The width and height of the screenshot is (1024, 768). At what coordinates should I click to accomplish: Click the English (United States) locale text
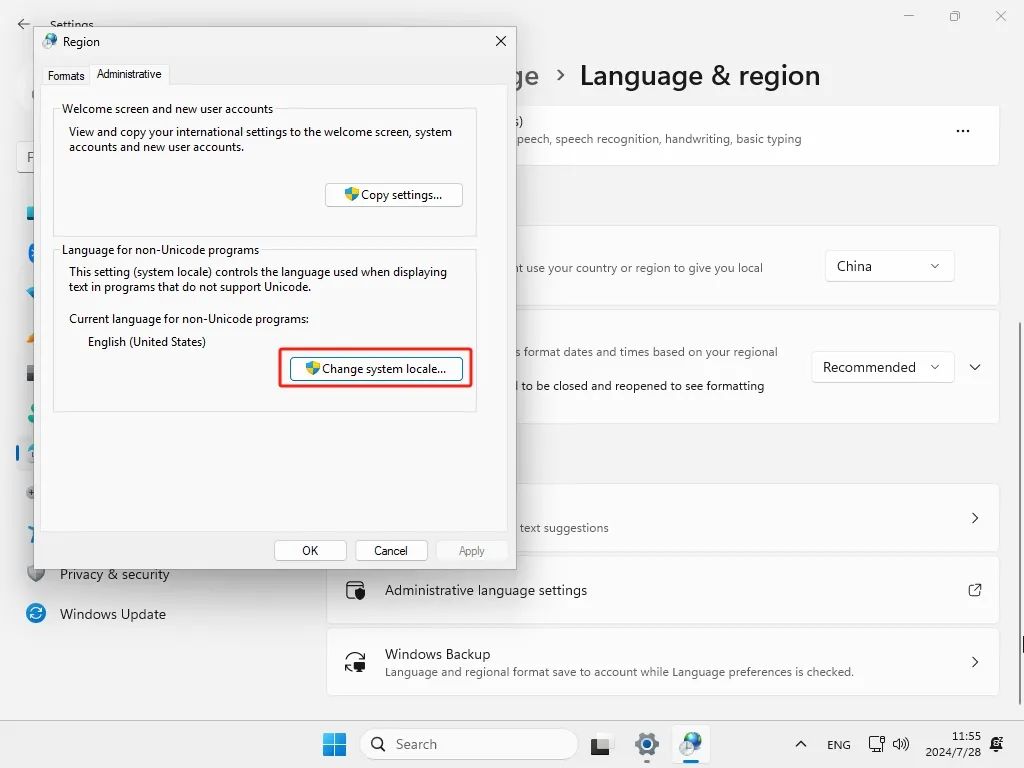[147, 342]
